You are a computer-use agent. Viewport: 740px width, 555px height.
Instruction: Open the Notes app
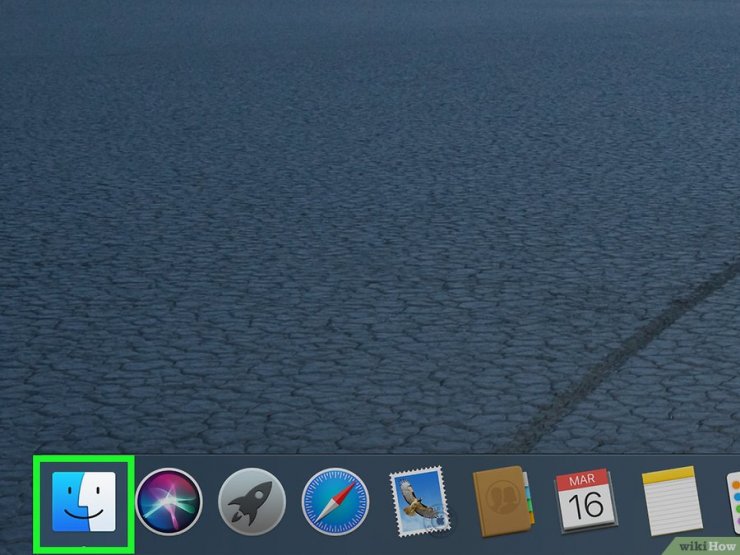pos(671,502)
